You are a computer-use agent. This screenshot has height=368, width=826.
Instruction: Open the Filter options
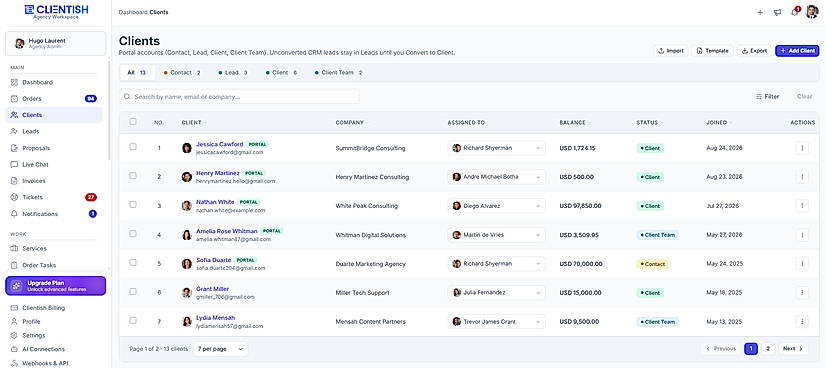pos(768,97)
